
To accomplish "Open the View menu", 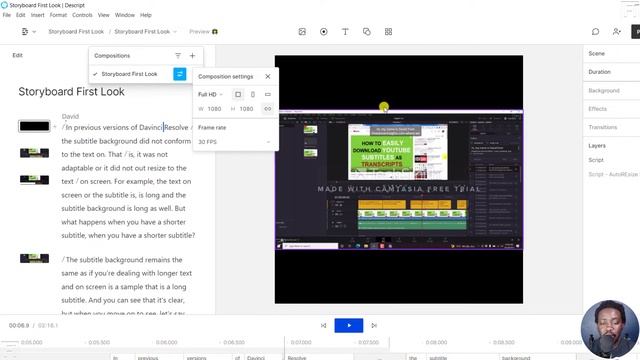I will (104, 15).
